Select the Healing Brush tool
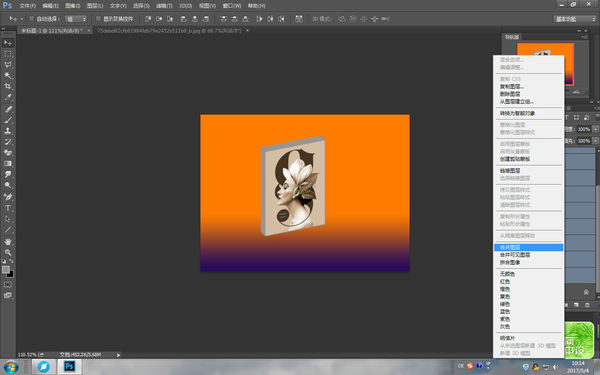This screenshot has height=375, width=600. (8, 109)
